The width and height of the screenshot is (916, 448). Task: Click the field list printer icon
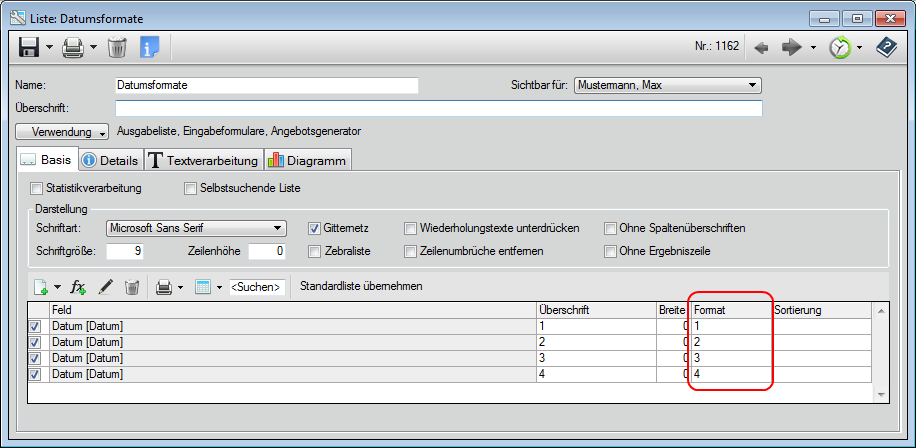click(x=164, y=287)
